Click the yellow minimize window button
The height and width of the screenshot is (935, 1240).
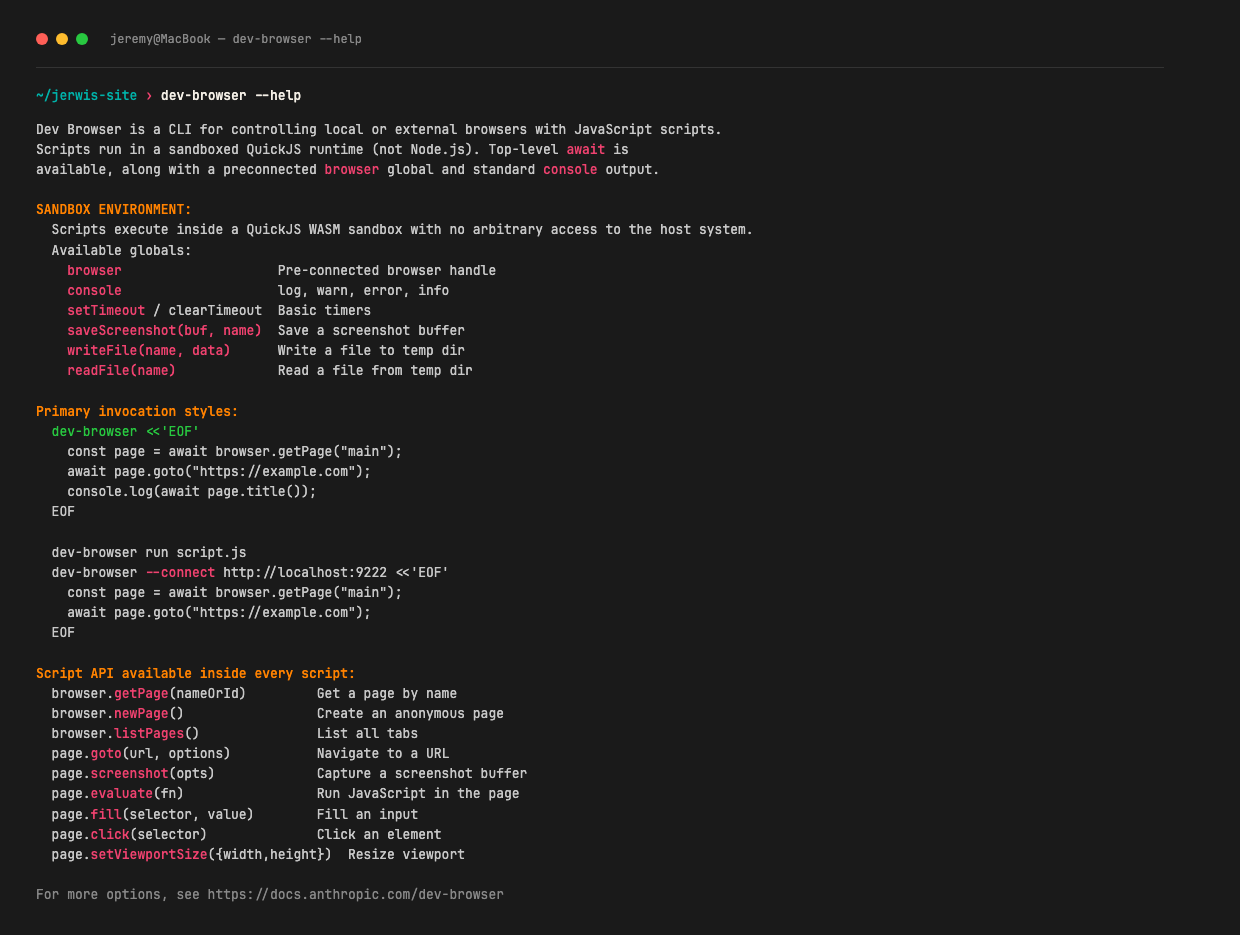(x=62, y=39)
